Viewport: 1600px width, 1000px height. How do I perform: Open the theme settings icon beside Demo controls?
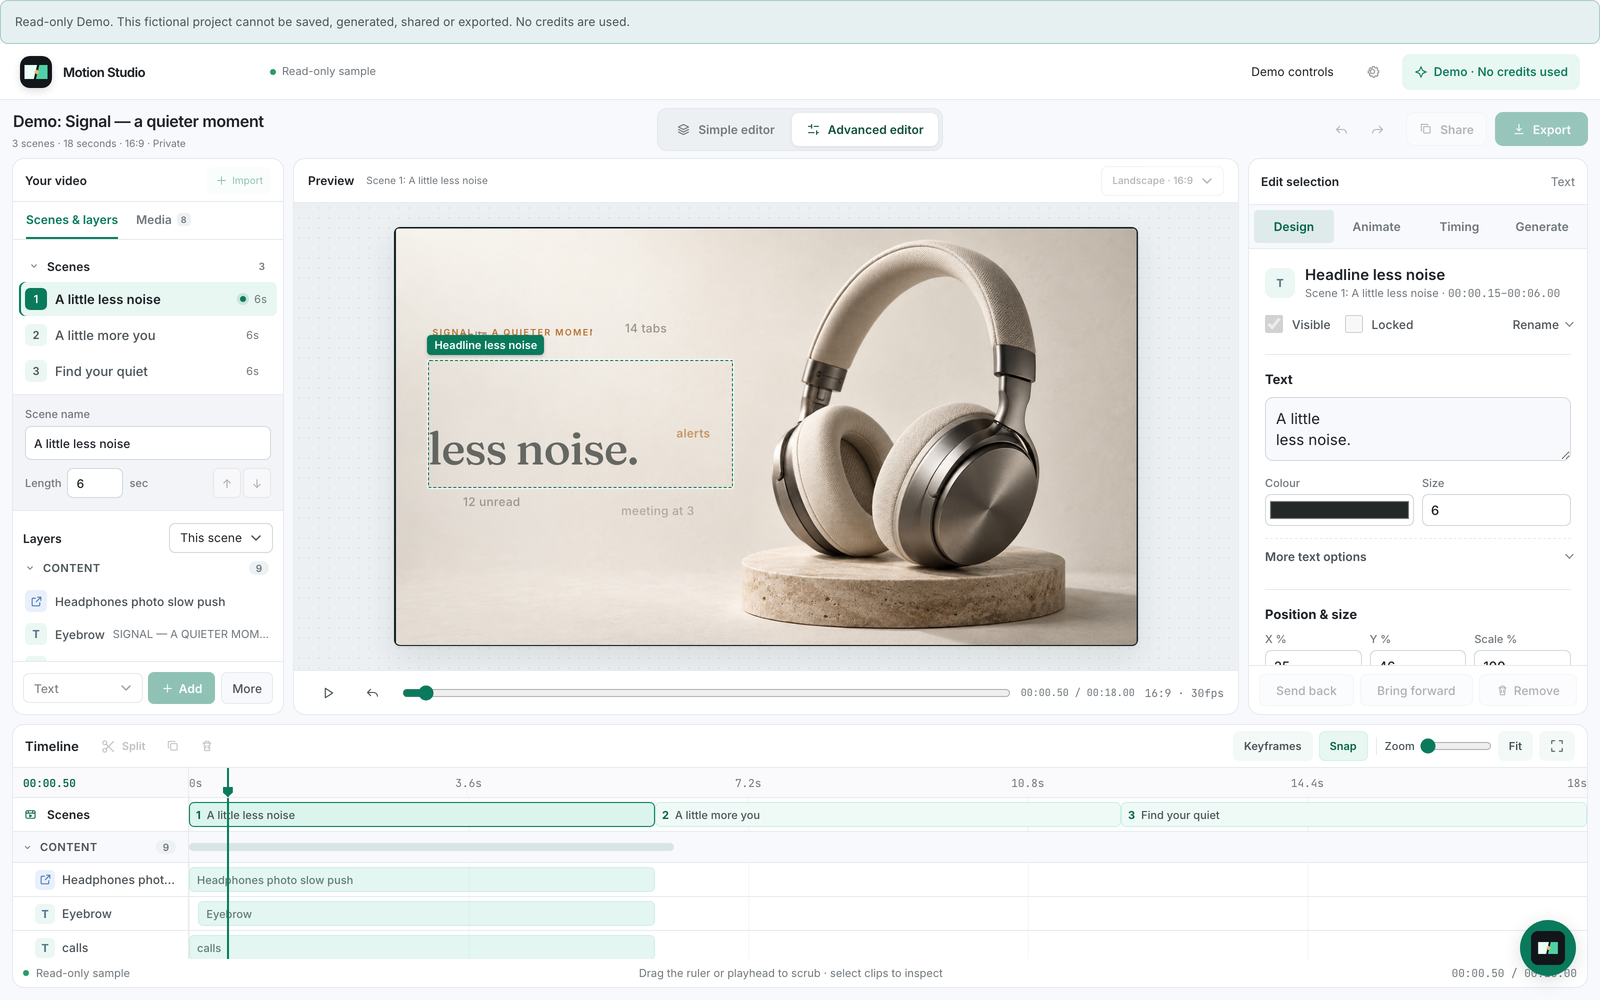1373,72
